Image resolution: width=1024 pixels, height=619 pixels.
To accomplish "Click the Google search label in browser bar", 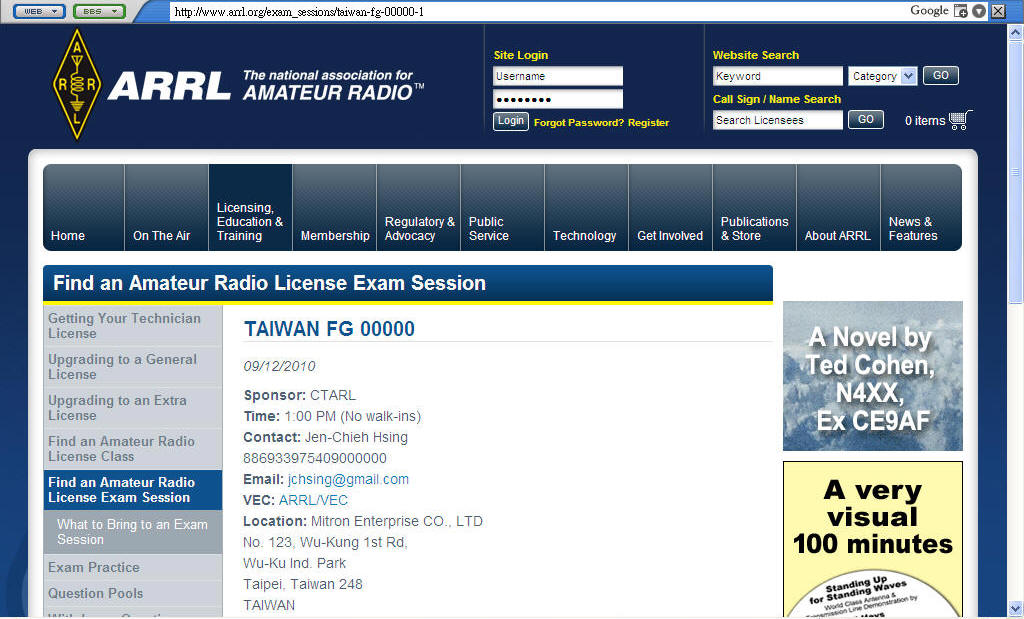I will click(x=929, y=10).
